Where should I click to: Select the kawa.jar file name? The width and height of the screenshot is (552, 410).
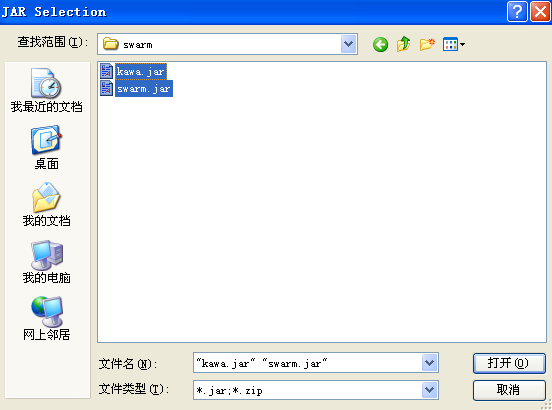(140, 71)
